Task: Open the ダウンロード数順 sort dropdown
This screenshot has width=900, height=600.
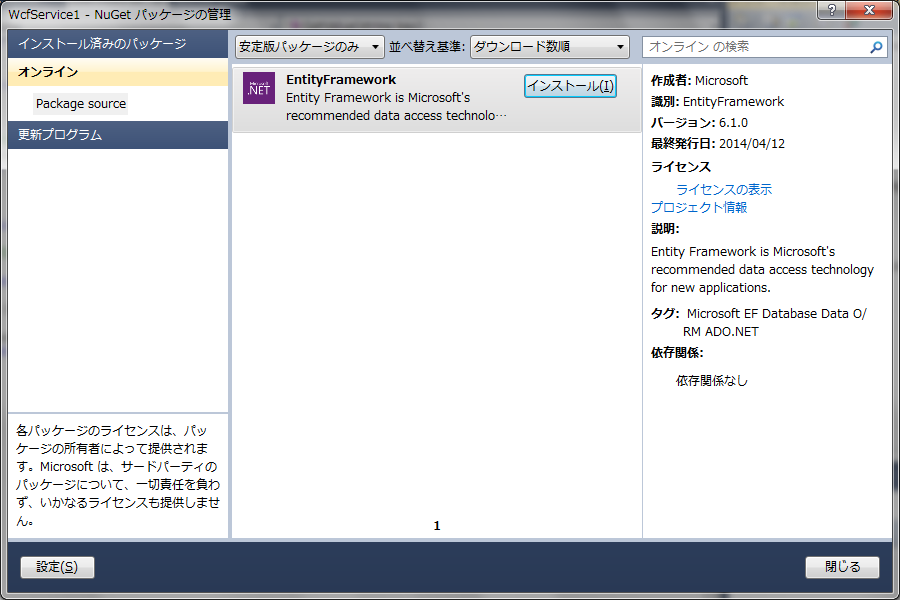Action: (x=550, y=47)
